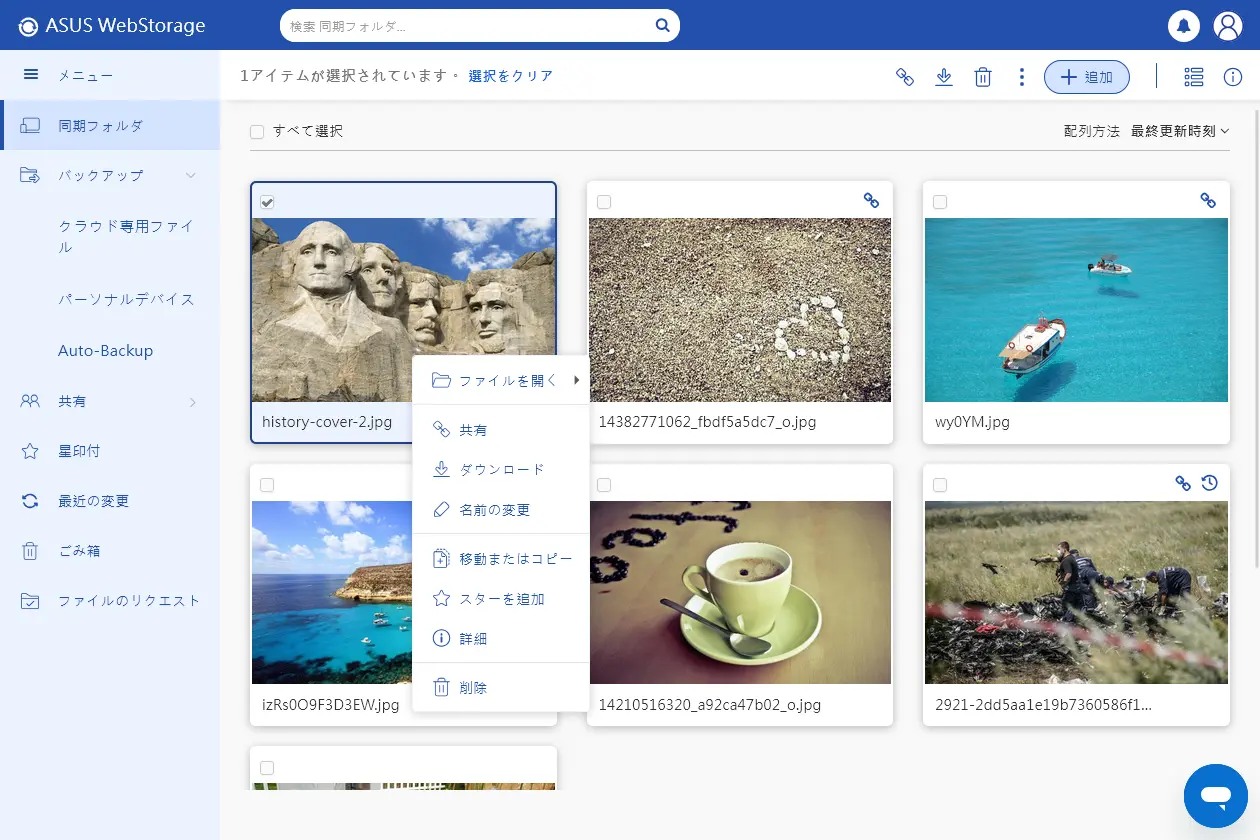Toggle the hamburger menu icon
Image resolution: width=1260 pixels, height=840 pixels.
tap(30, 75)
